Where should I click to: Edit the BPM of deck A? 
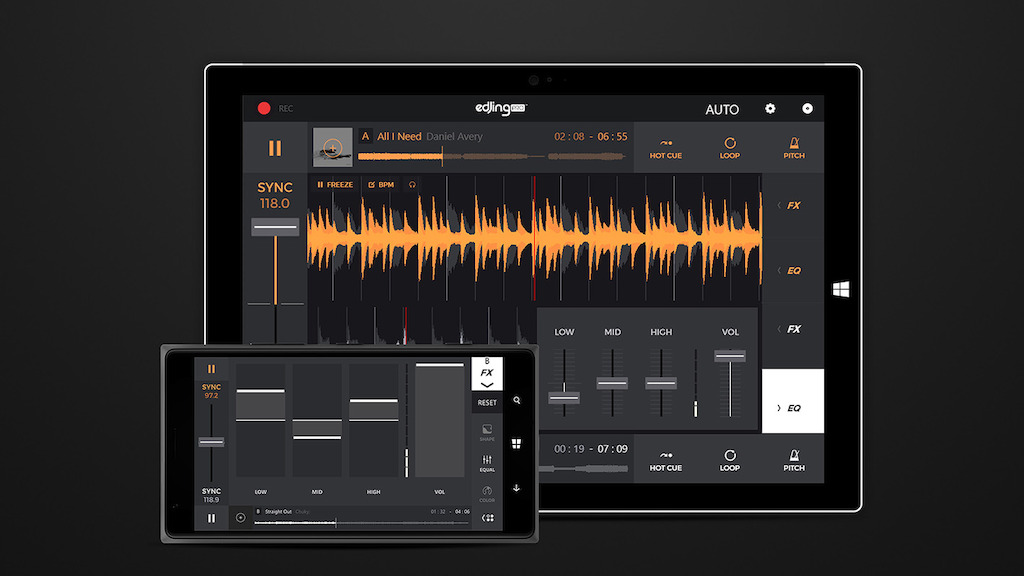pos(381,185)
